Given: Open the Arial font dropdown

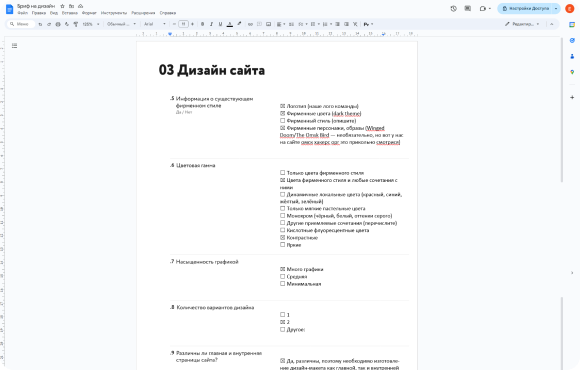Looking at the screenshot, I should [155, 24].
